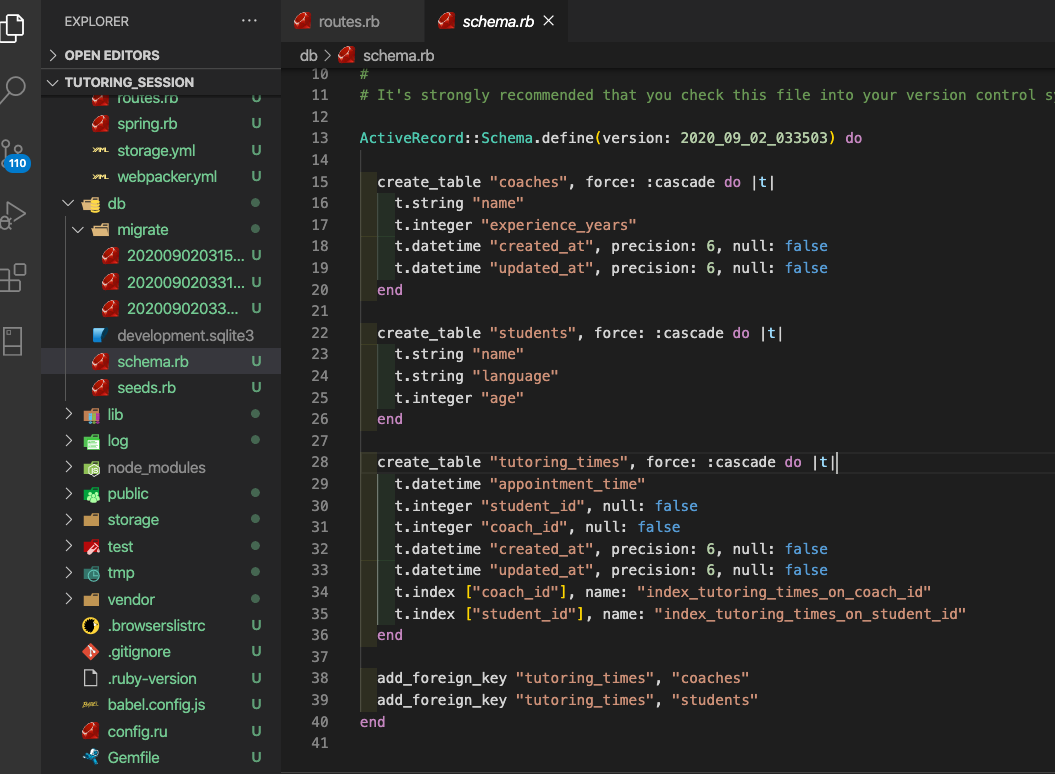Click the Ruby gem icon on the schema.rb tab
Viewport: 1055px width, 774px height.
[447, 19]
